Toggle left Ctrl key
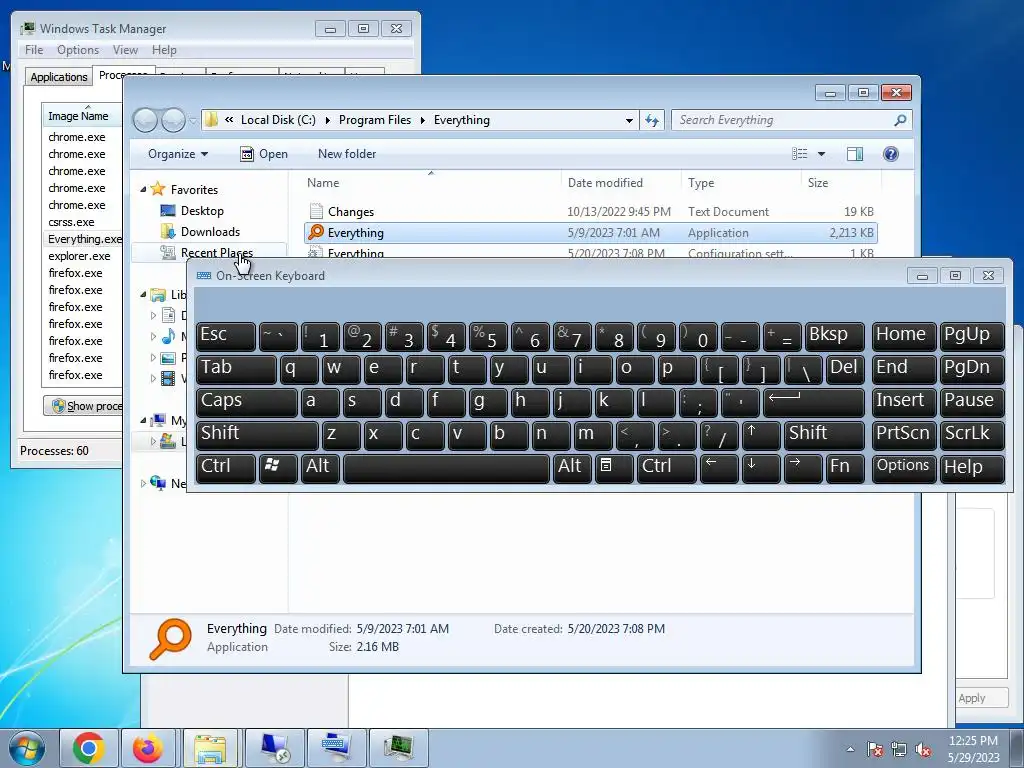This screenshot has width=1024, height=768. 225,468
